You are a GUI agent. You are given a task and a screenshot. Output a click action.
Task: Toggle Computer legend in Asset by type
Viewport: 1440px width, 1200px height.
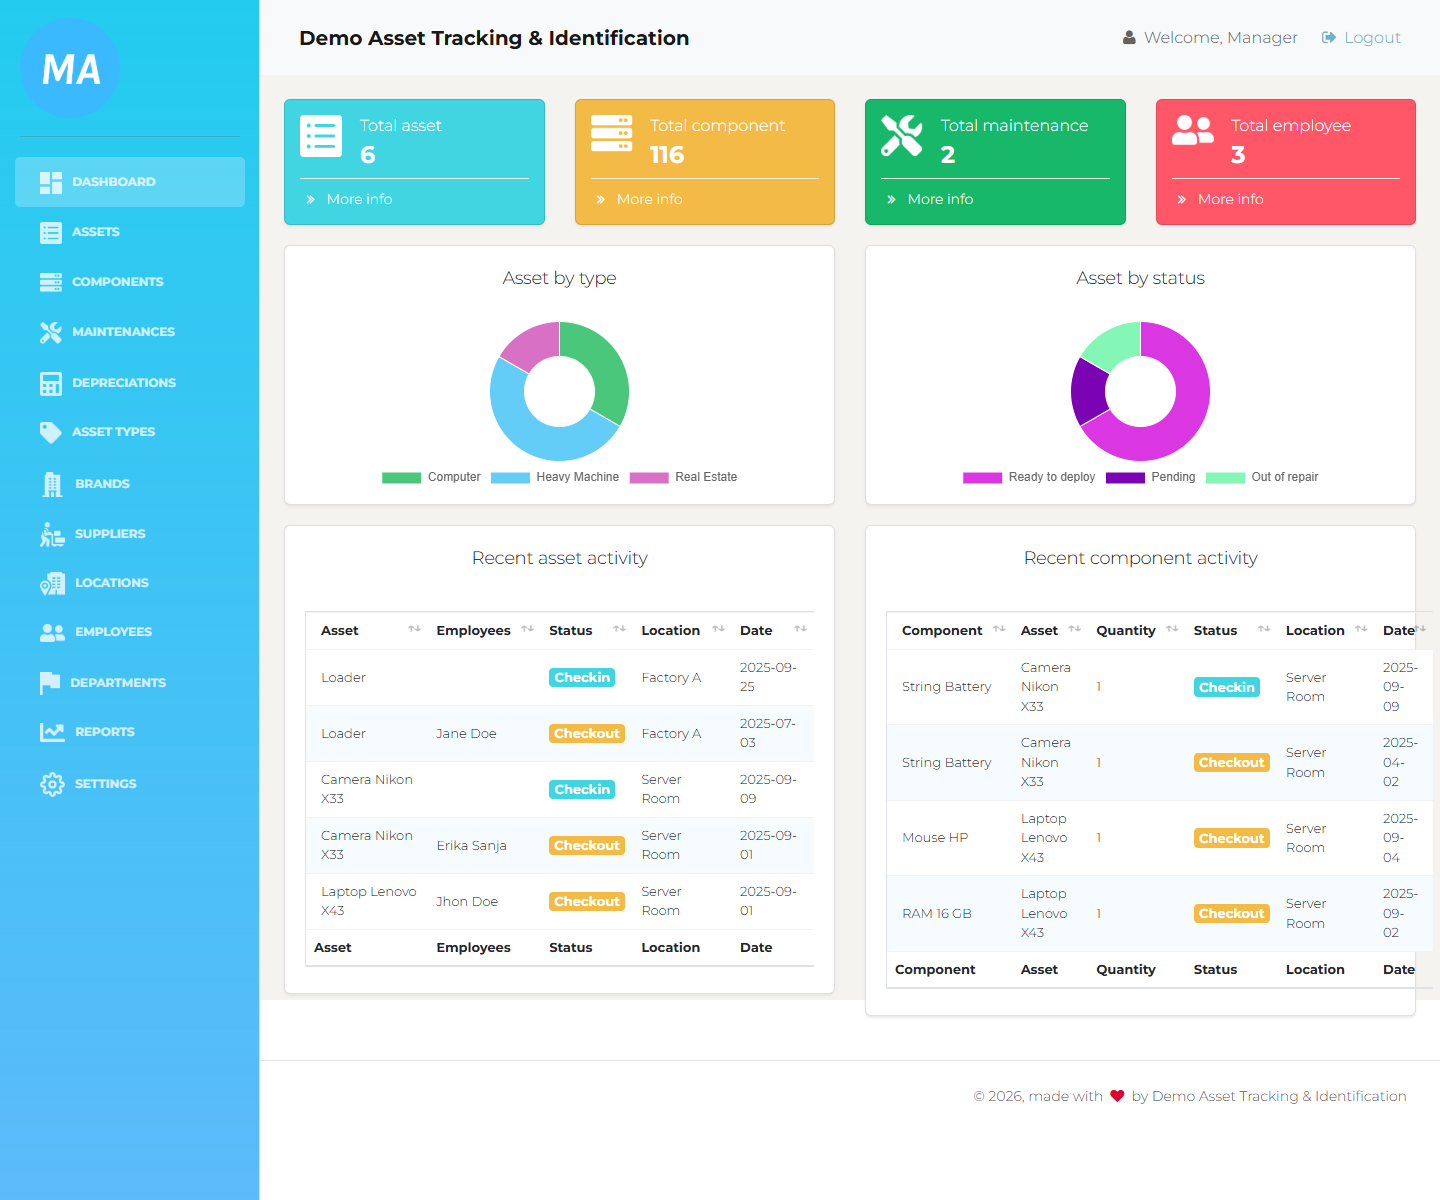(x=431, y=477)
